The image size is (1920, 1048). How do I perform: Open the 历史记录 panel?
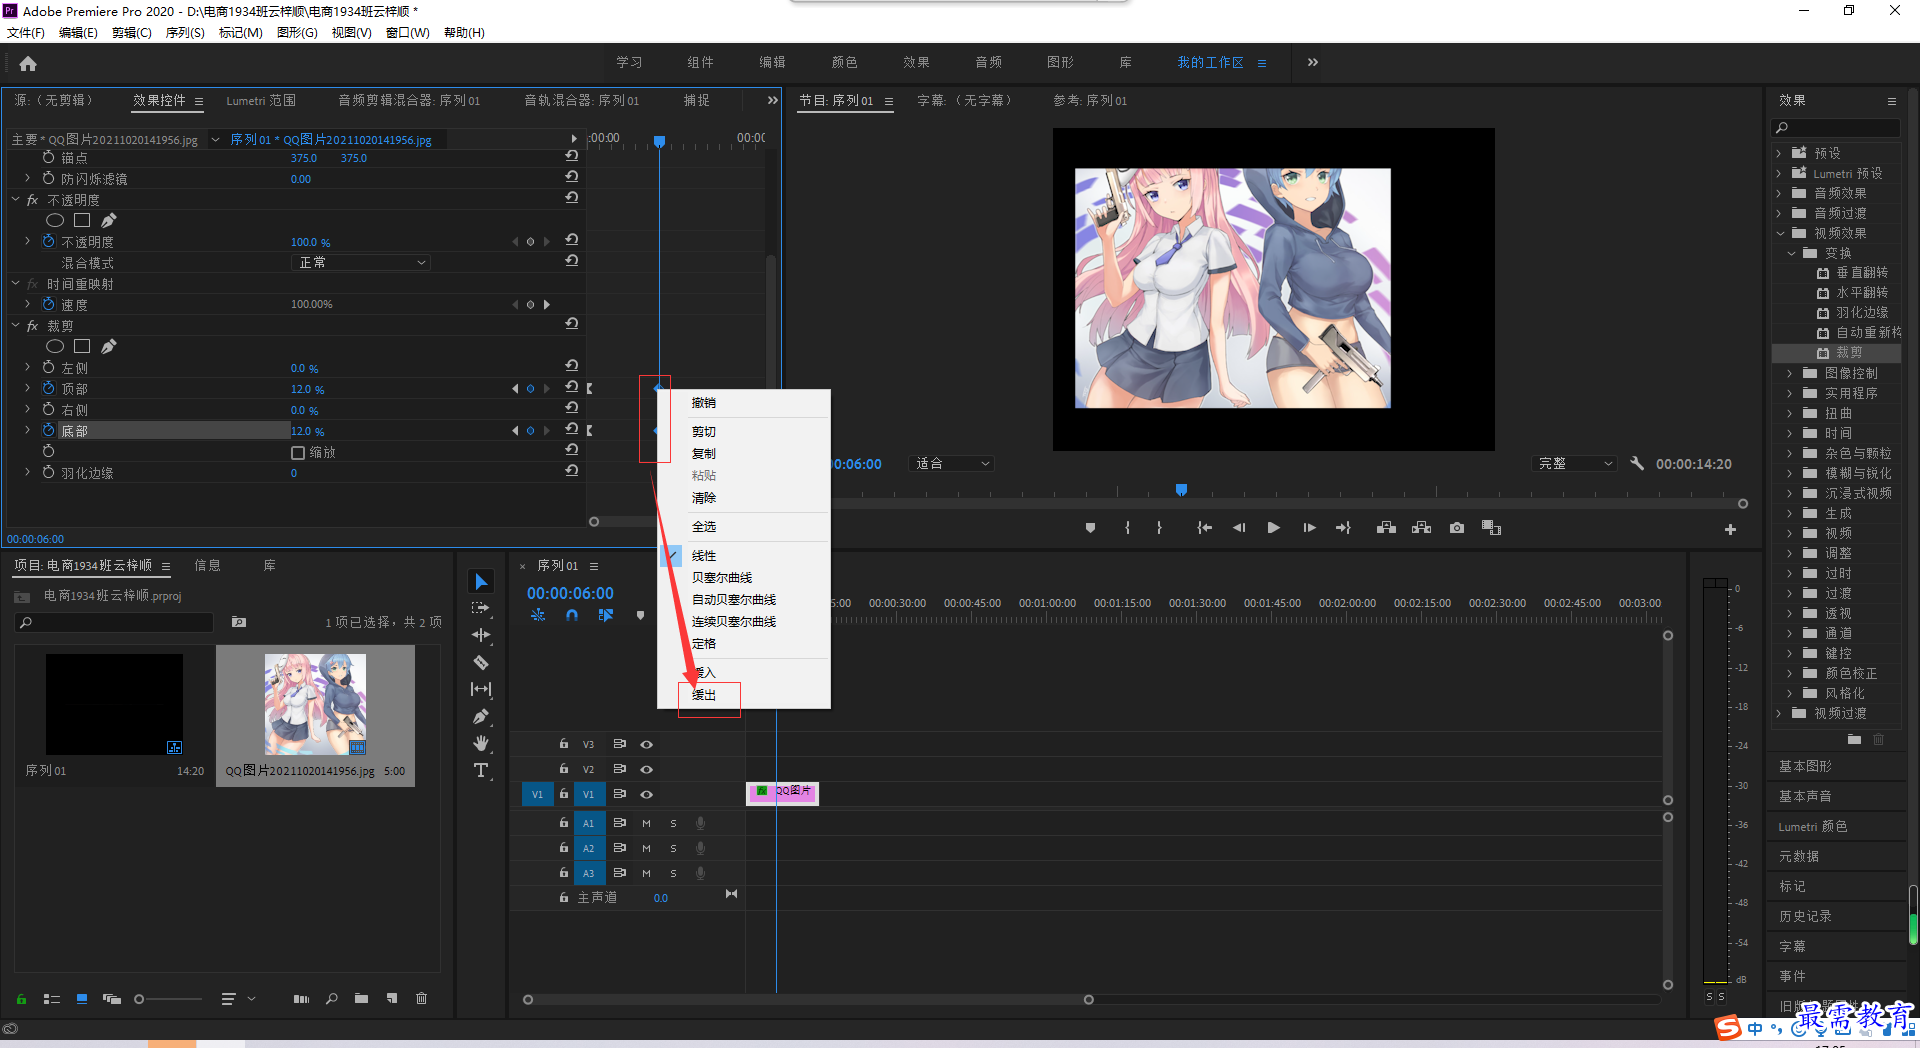[1805, 916]
